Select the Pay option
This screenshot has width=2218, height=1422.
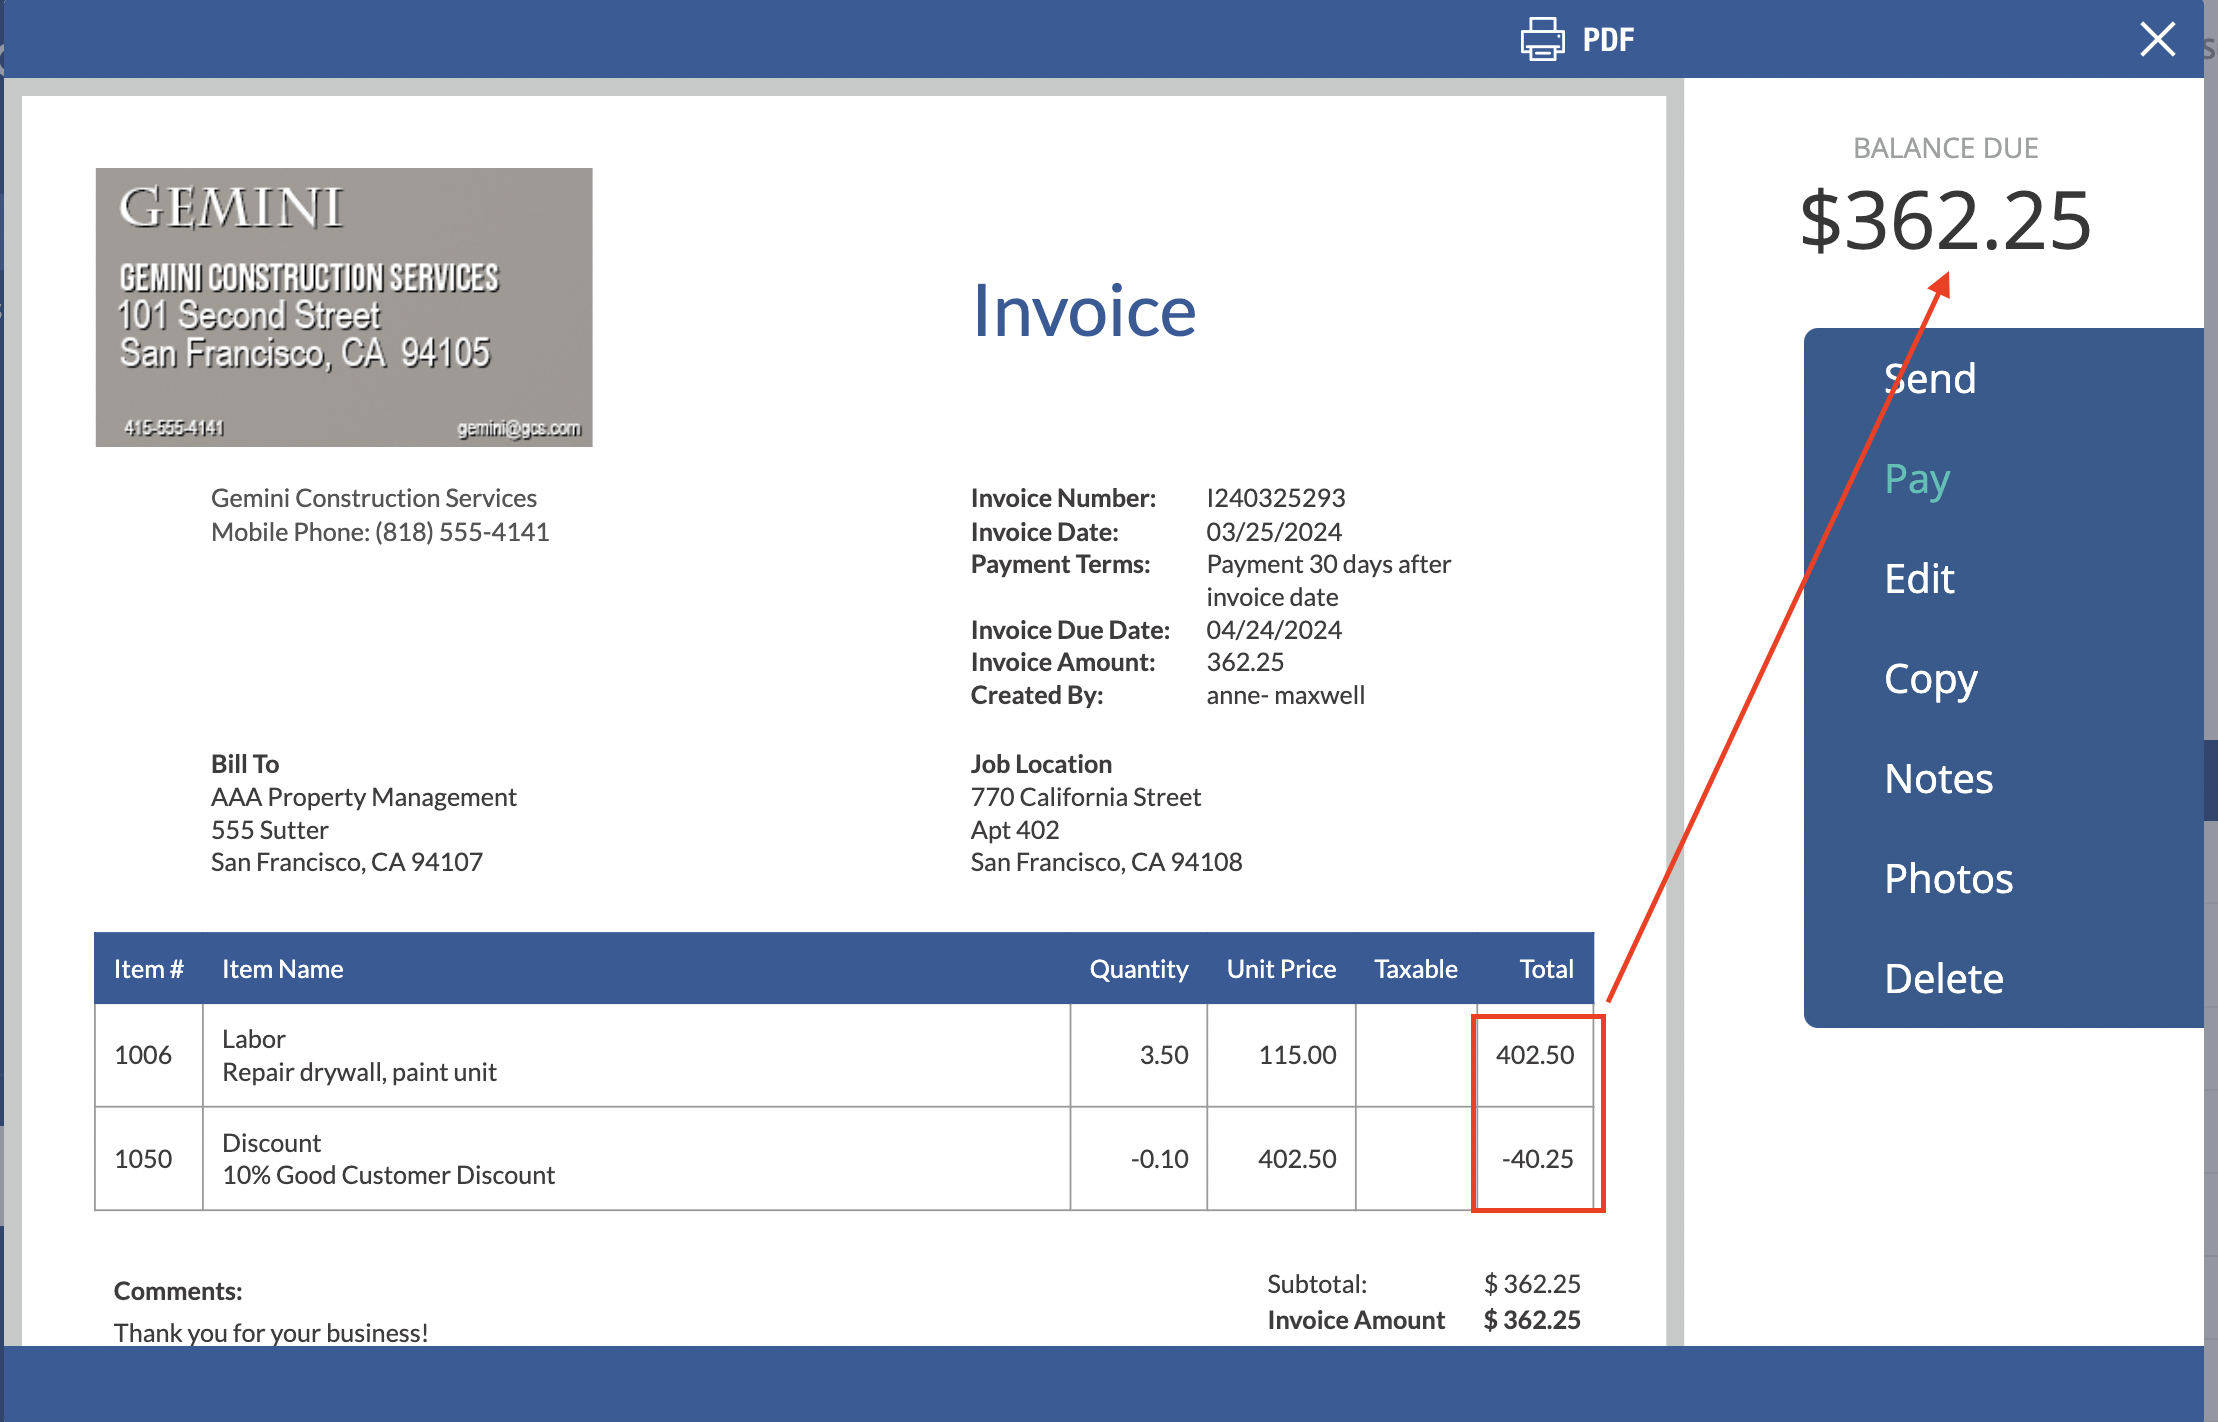pos(1915,478)
